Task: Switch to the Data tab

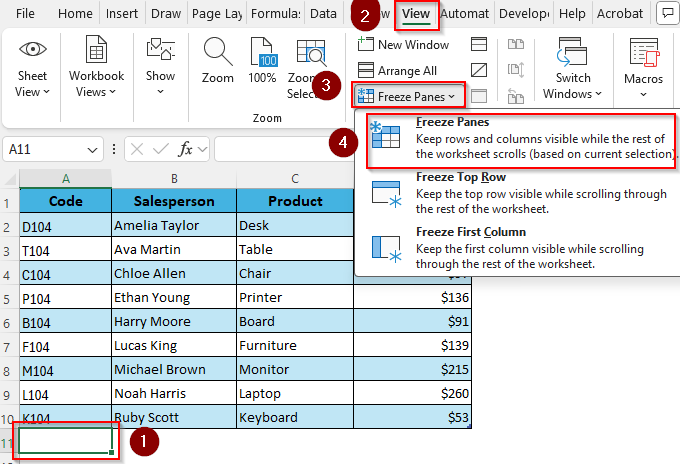Action: coord(324,13)
